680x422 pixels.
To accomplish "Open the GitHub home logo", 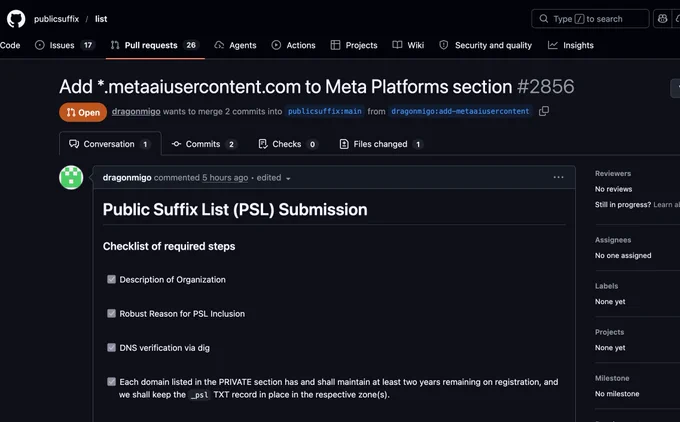I will pyautogui.click(x=16, y=19).
